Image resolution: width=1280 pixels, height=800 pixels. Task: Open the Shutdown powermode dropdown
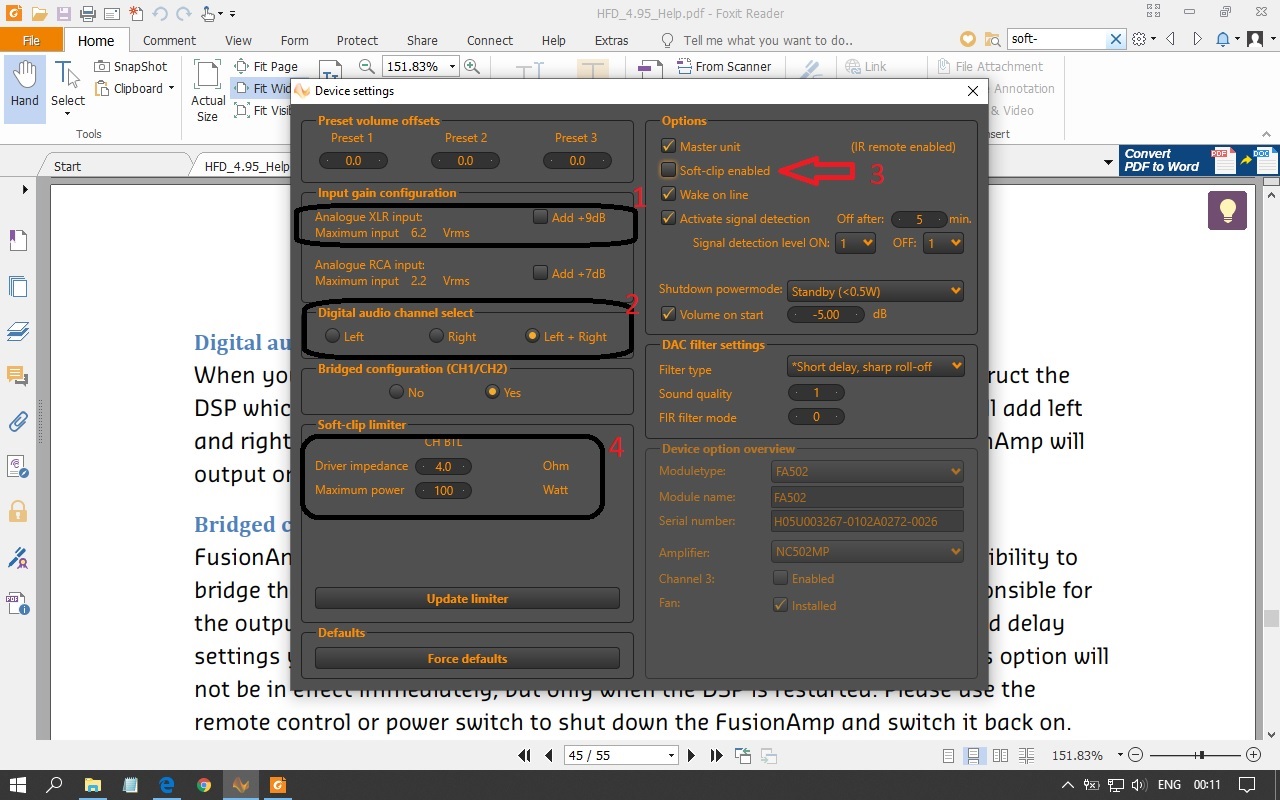(x=875, y=291)
